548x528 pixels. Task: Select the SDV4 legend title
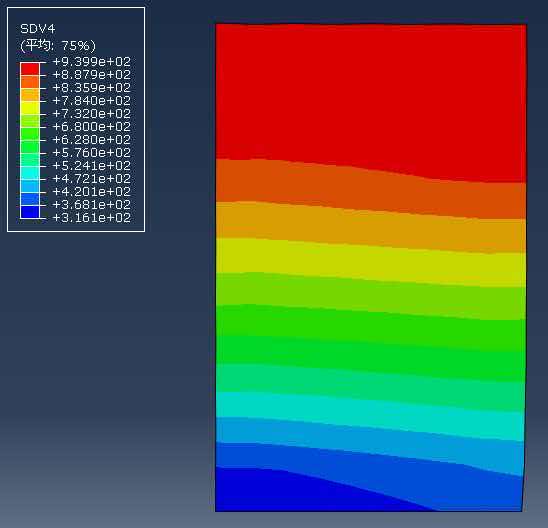coord(38,29)
